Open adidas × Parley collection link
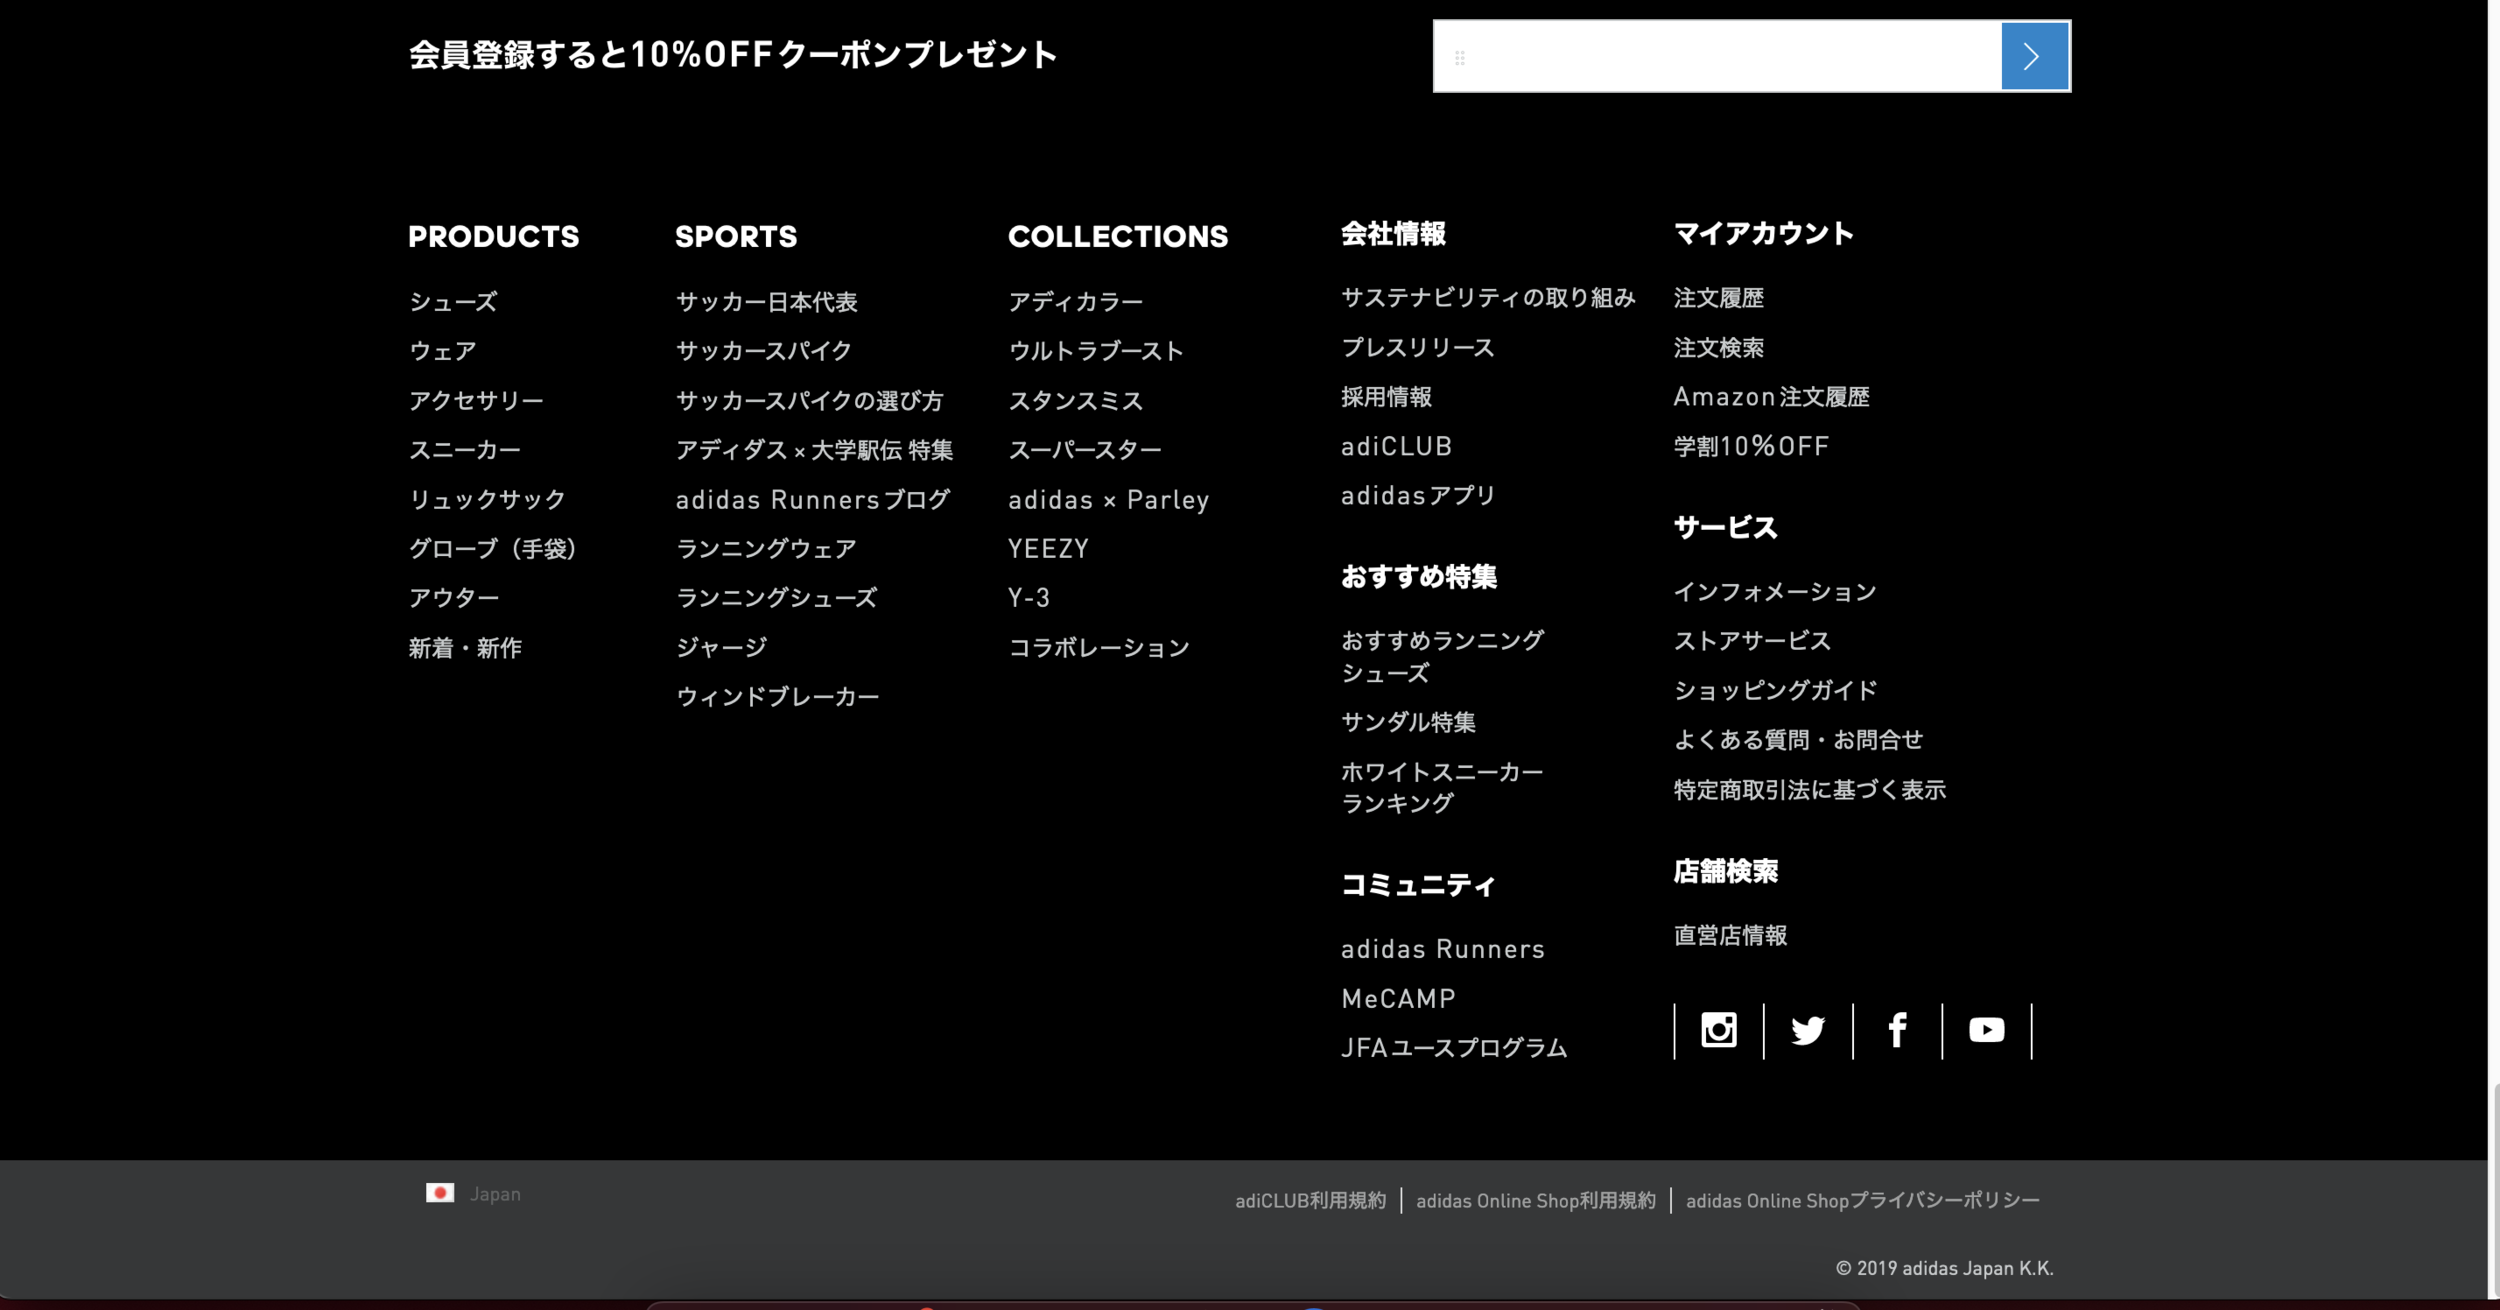 [x=1108, y=499]
